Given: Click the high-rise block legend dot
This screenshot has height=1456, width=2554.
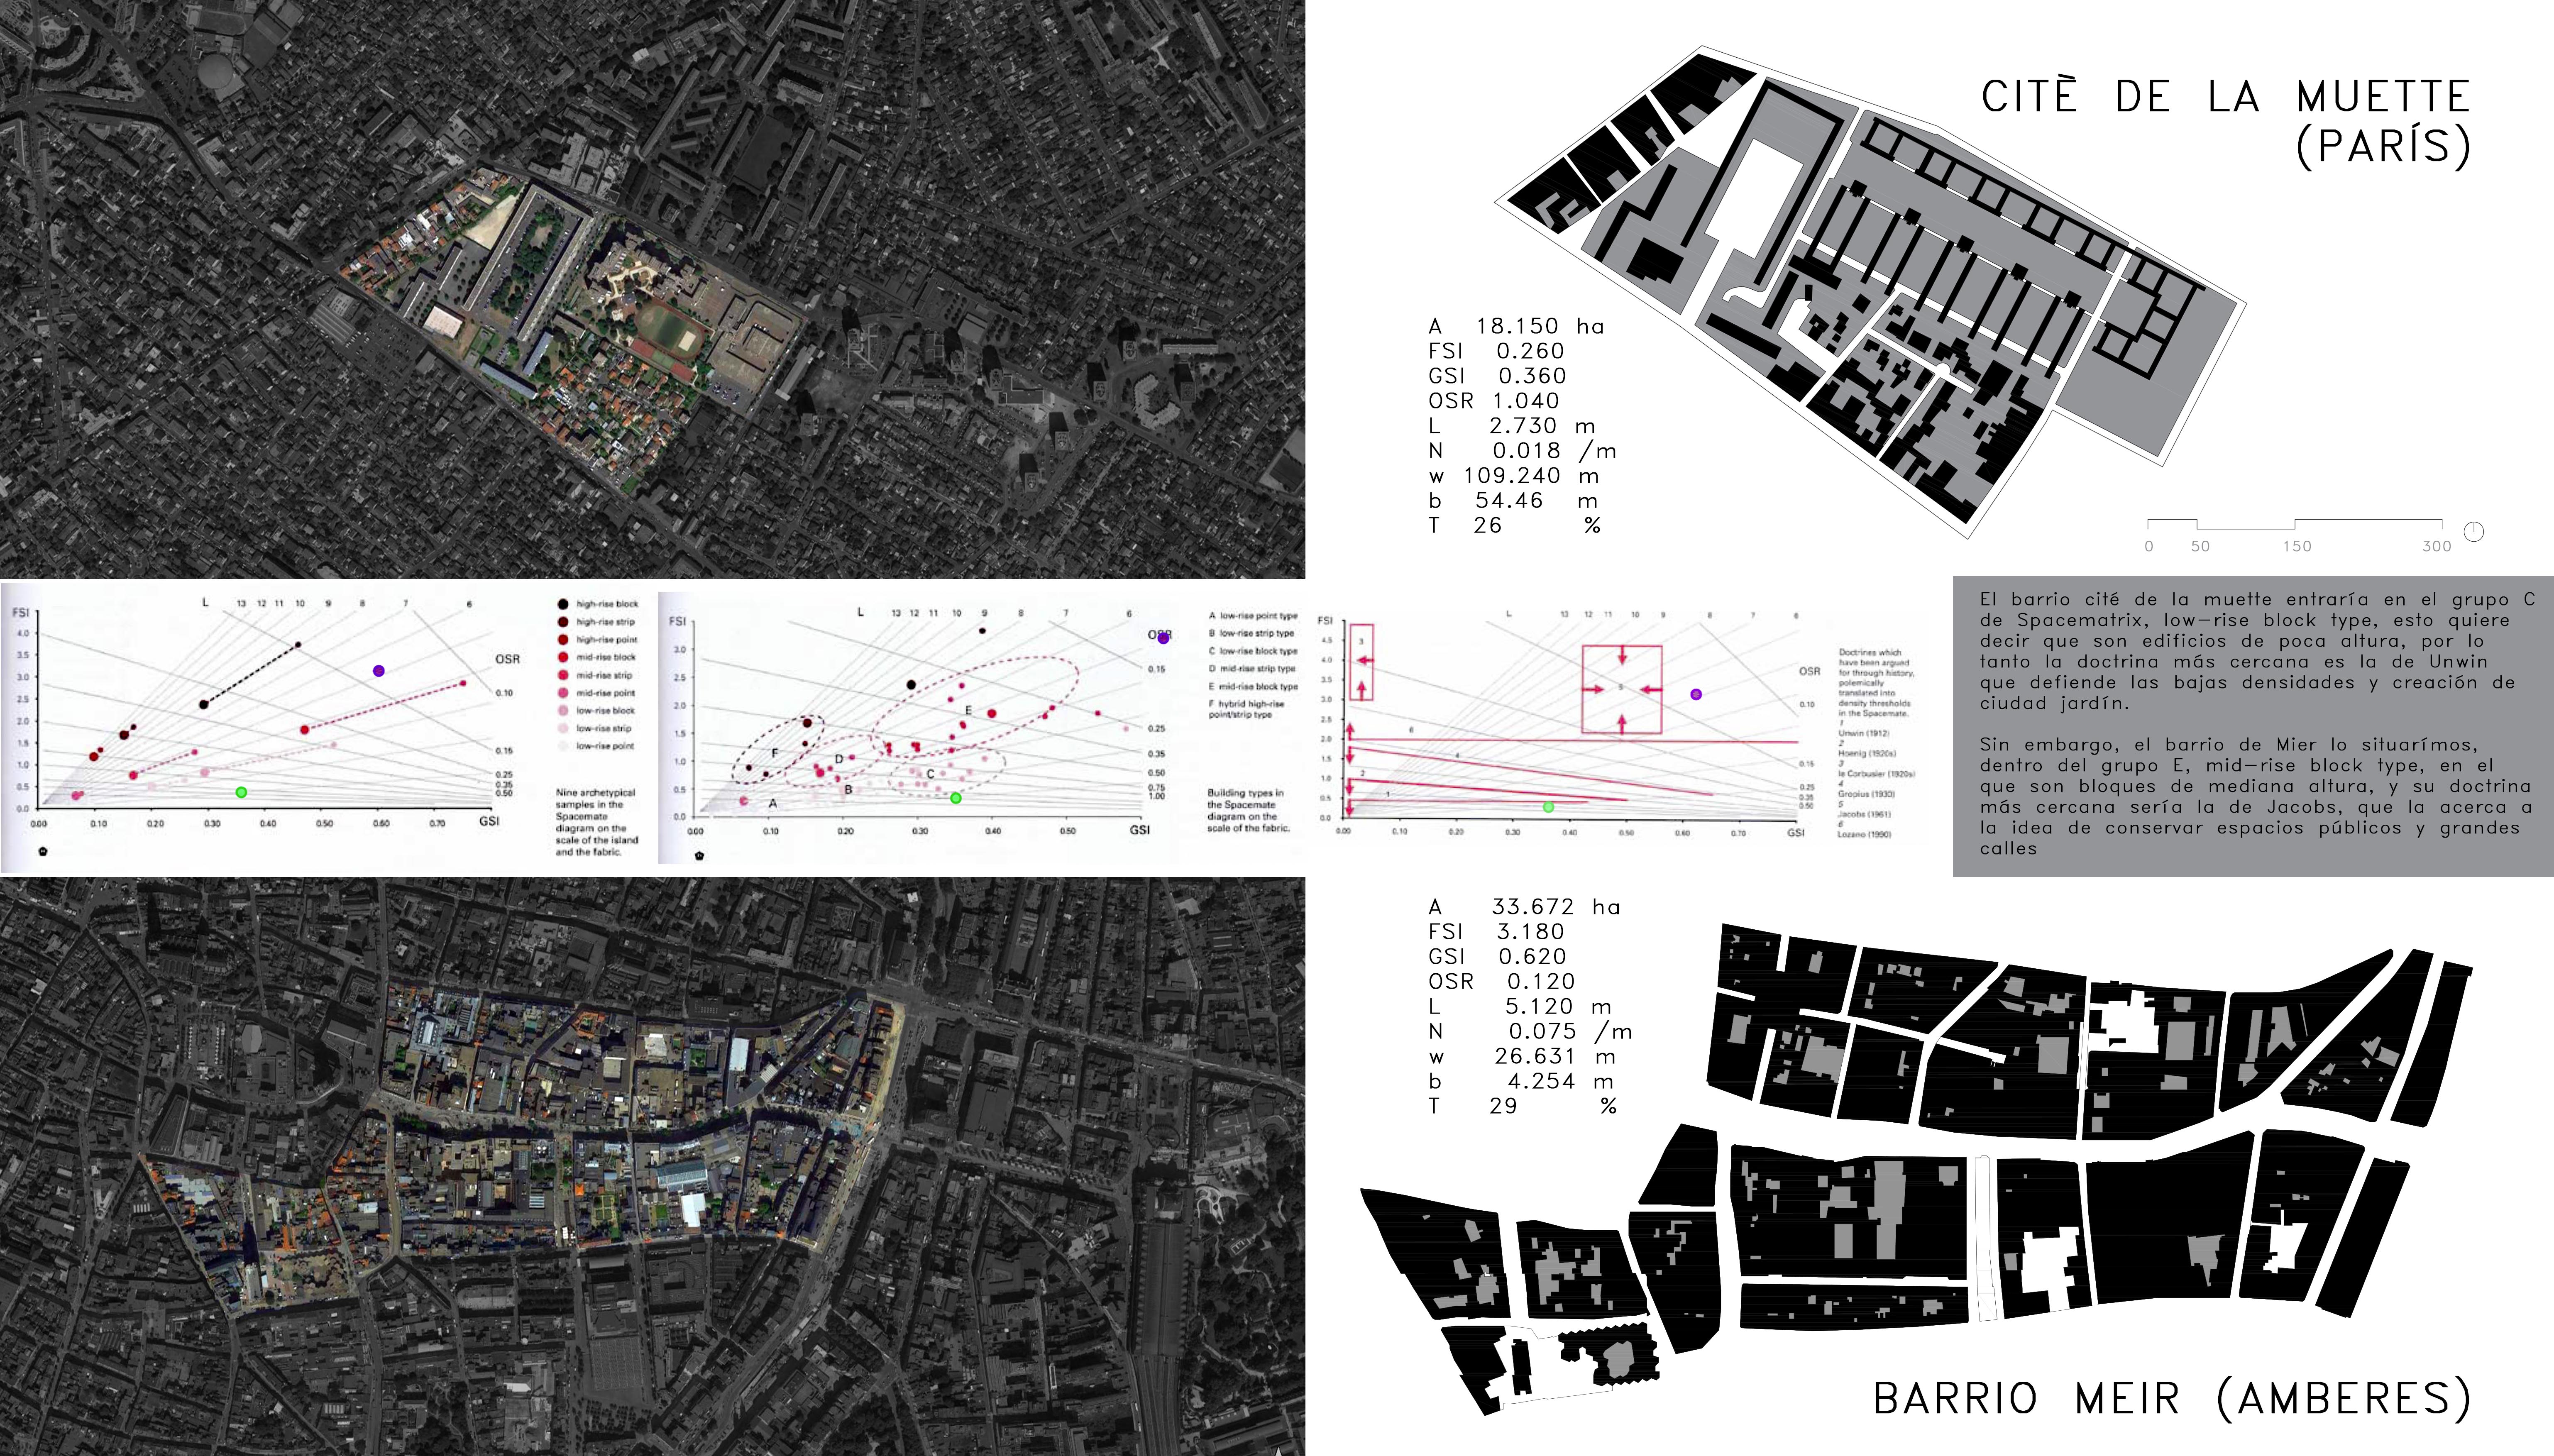Looking at the screenshot, I should coord(563,604).
